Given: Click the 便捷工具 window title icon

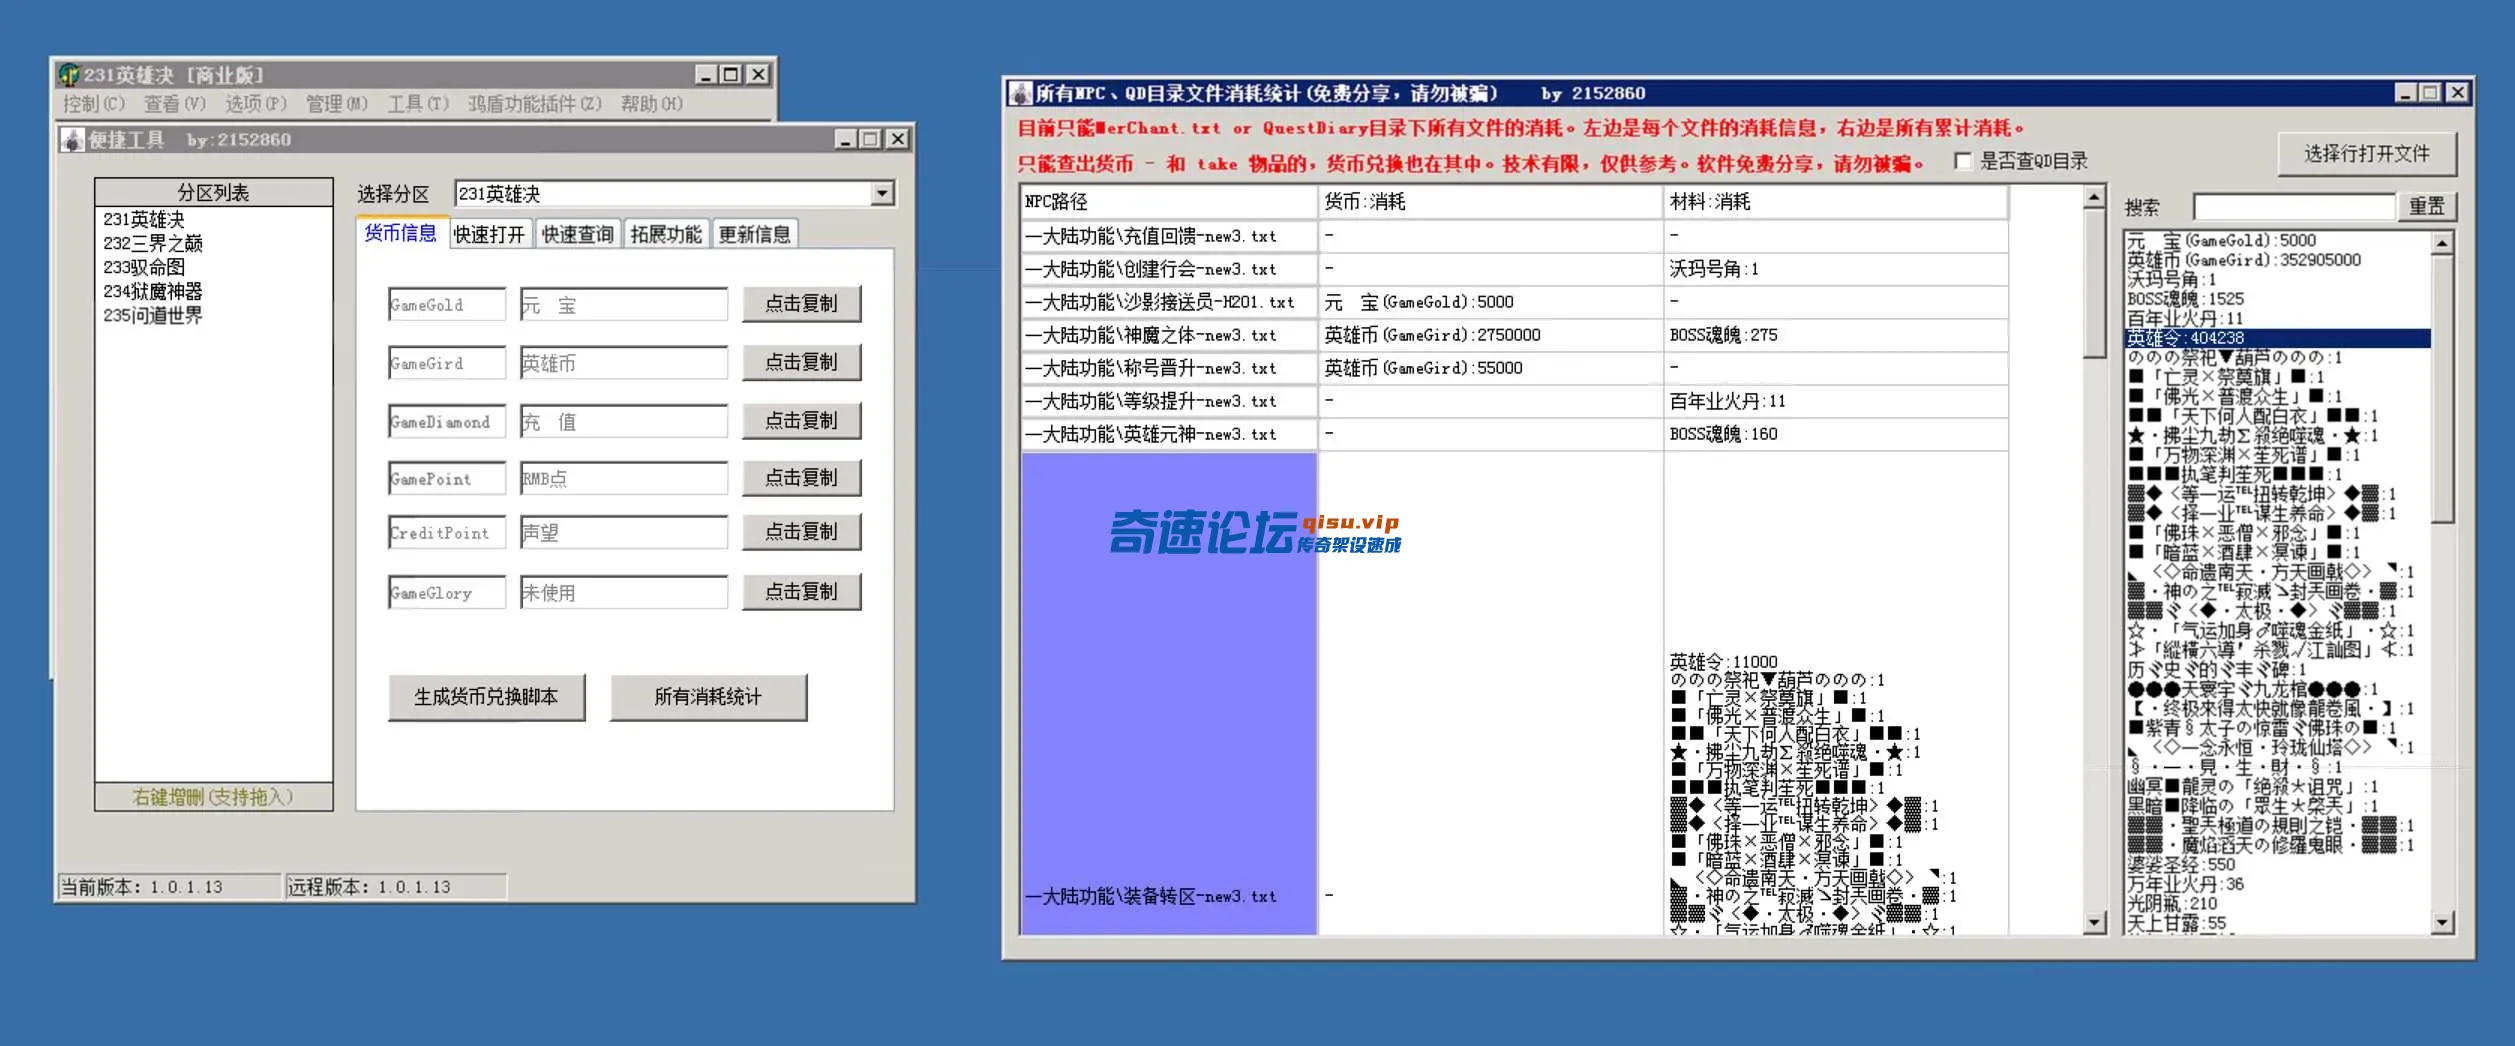Looking at the screenshot, I should 72,140.
